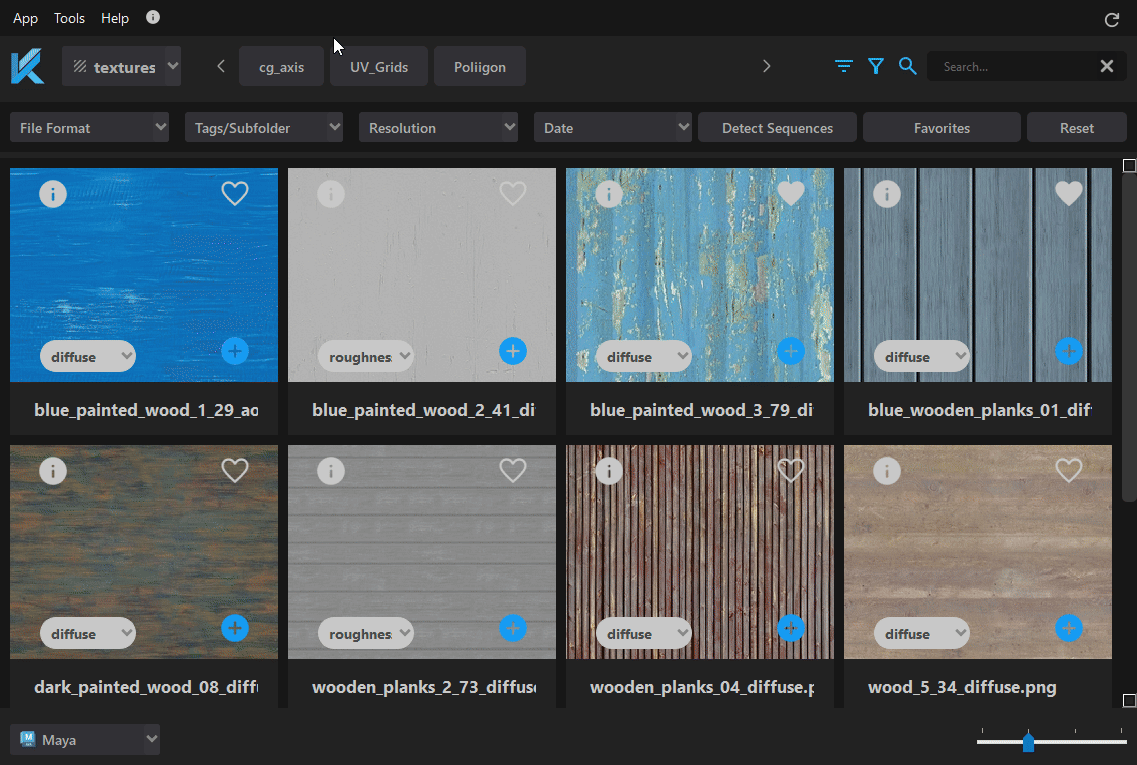Add wood_5_34_diffuse with plus button
The height and width of the screenshot is (765, 1137).
[1069, 628]
